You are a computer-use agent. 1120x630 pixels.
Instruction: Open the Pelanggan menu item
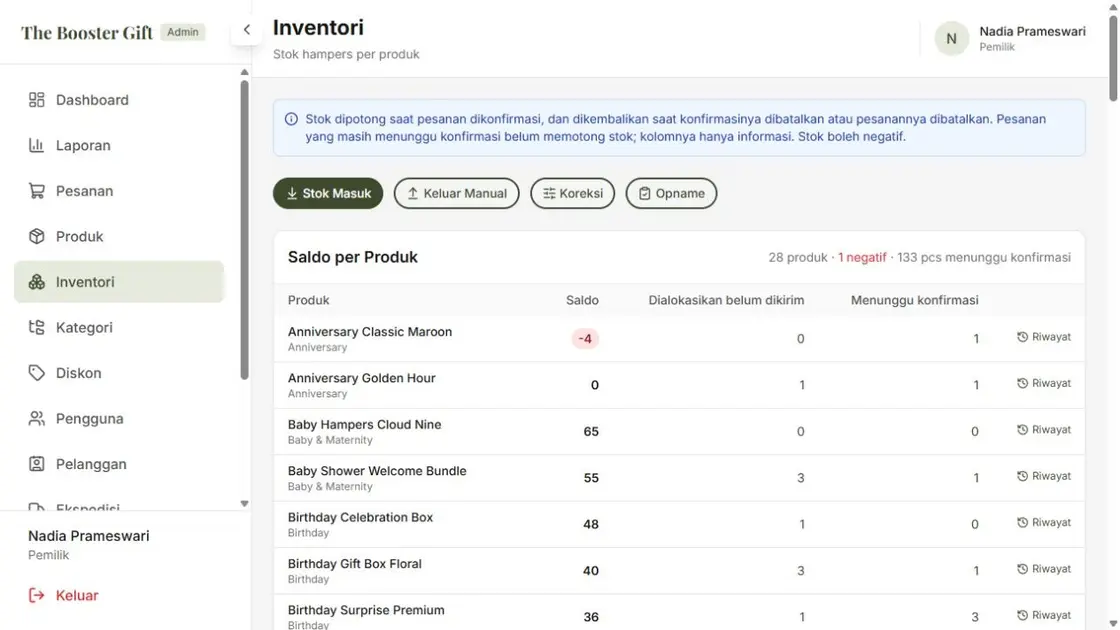tap(119, 464)
